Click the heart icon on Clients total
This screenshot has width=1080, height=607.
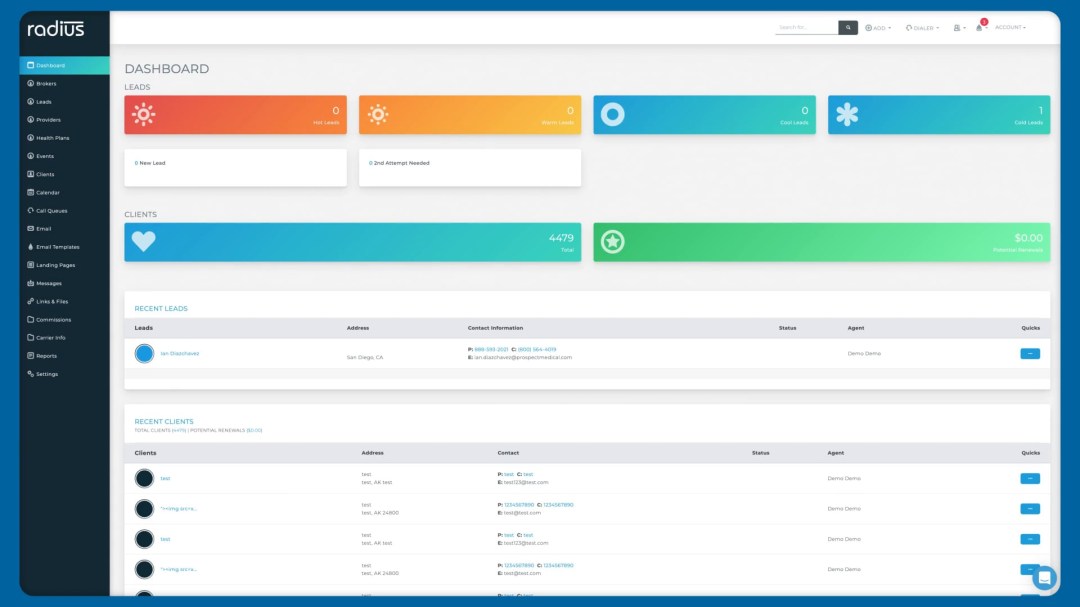click(x=143, y=241)
